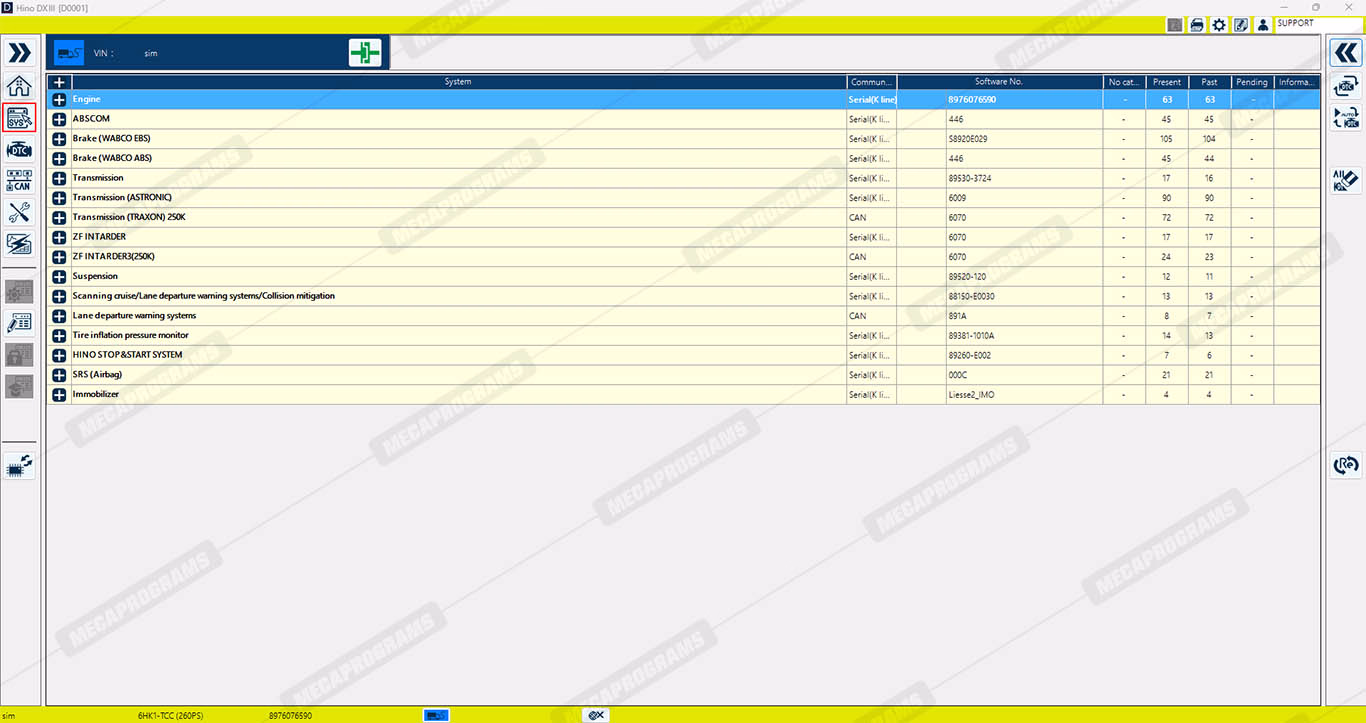This screenshot has height=723, width=1366.
Task: Open the electrical diagnostics icon with lightning bolt
Action: pos(19,243)
